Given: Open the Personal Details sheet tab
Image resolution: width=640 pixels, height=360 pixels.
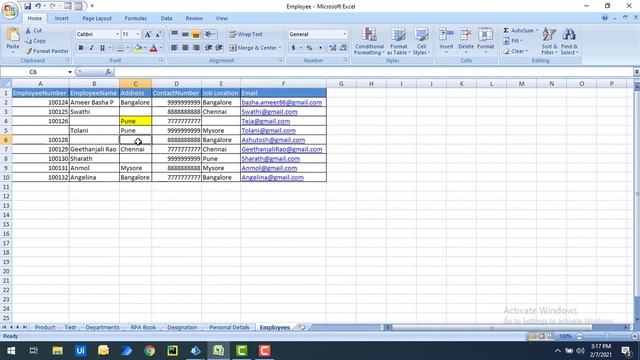Looking at the screenshot, I should [229, 327].
